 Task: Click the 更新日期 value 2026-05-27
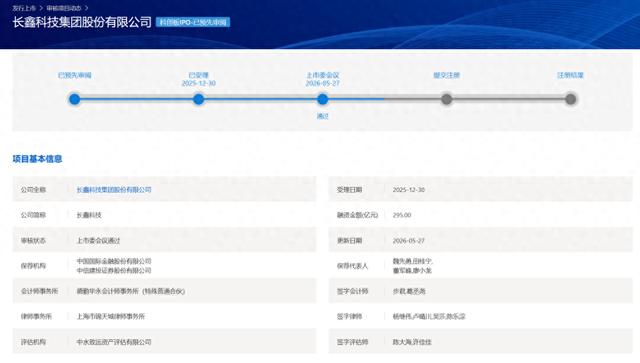pos(409,241)
